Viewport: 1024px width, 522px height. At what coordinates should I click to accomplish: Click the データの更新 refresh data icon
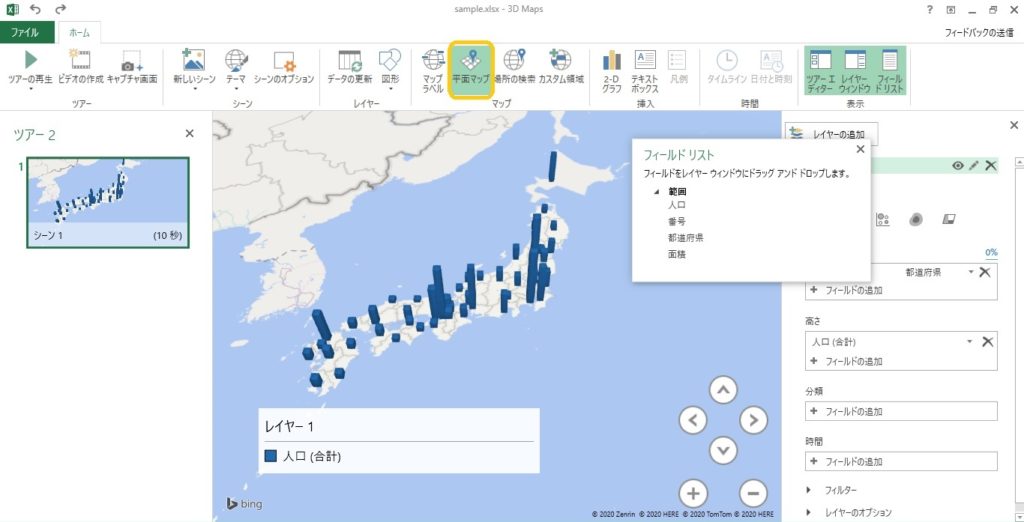pyautogui.click(x=350, y=61)
